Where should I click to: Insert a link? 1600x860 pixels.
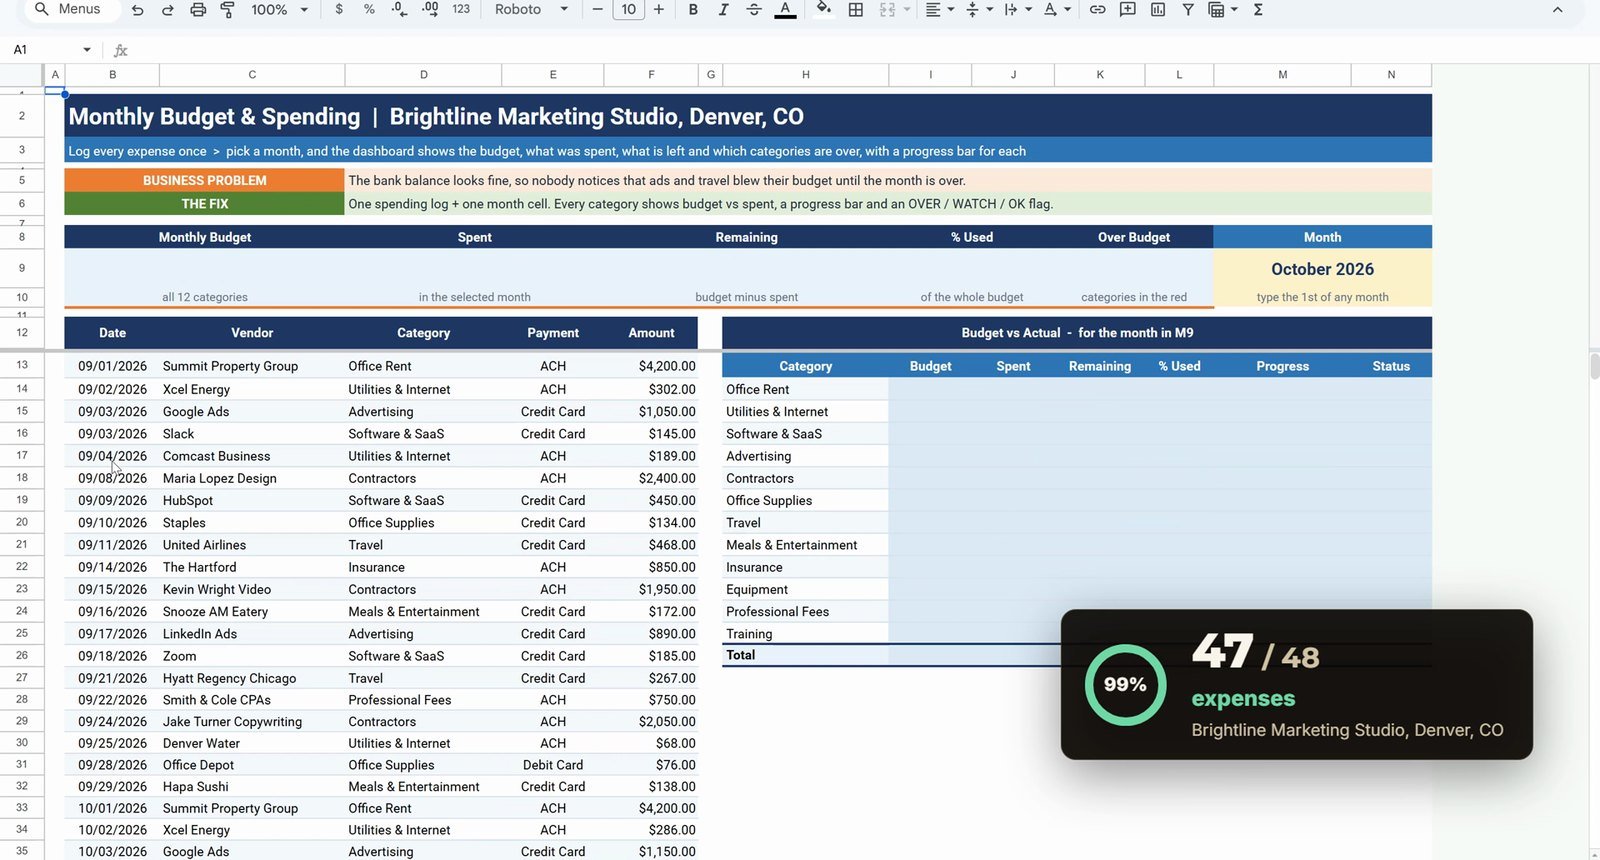coord(1097,10)
